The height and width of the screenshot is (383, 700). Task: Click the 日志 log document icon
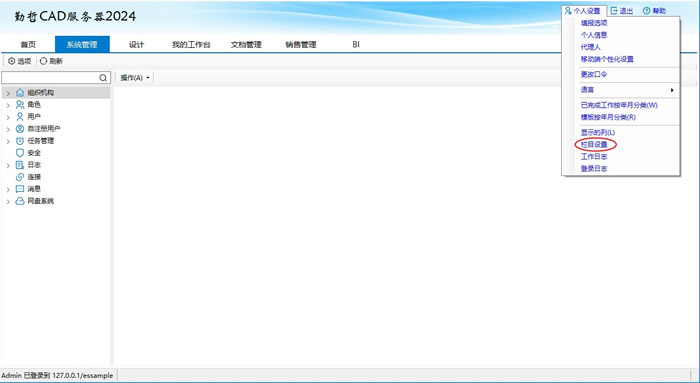click(x=20, y=165)
